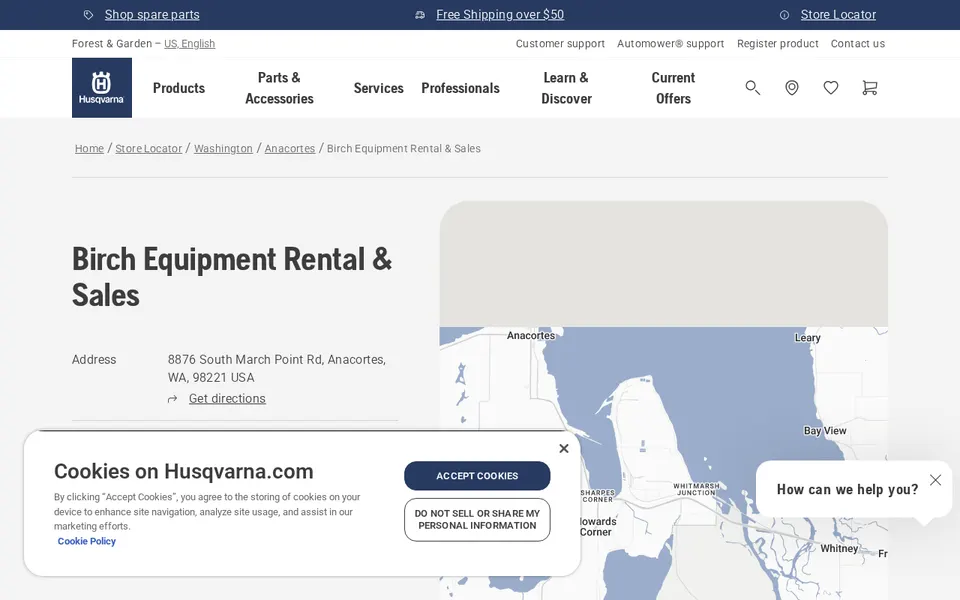Go to Washington breadcrumb
The width and height of the screenshot is (960, 600).
pyautogui.click(x=223, y=149)
